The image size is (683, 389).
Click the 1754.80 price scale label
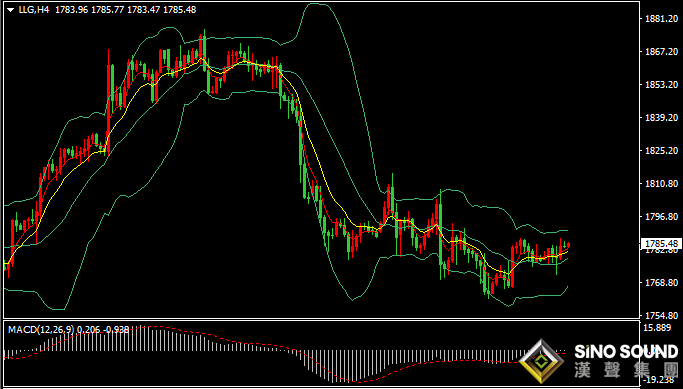coord(663,315)
